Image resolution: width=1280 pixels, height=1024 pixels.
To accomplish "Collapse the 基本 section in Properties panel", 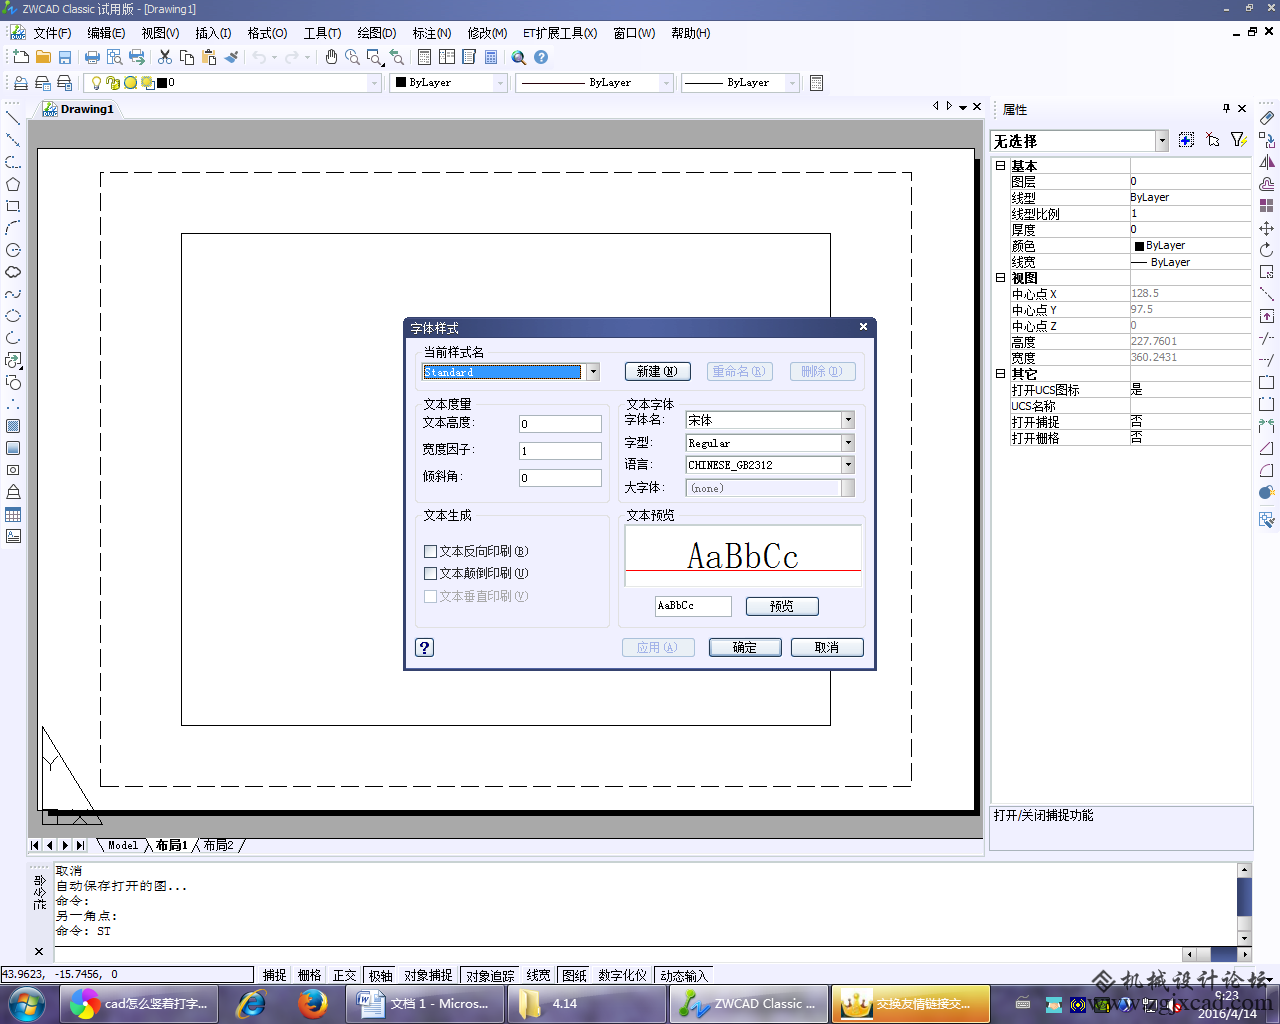I will (1000, 166).
